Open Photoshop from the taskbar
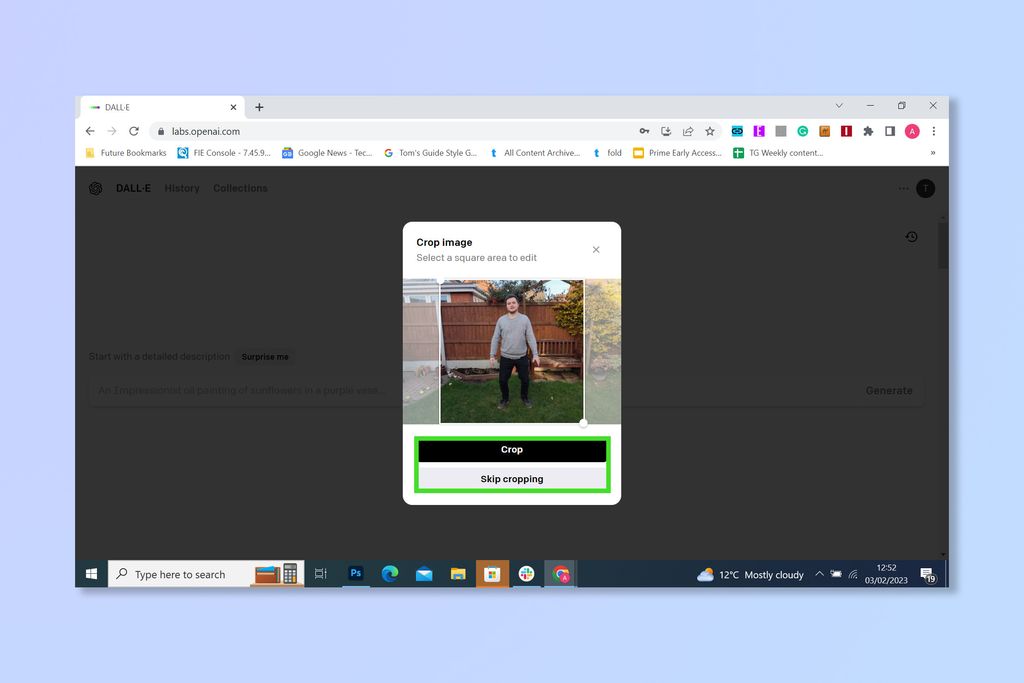Screen dimensions: 1024x683 [x=356, y=574]
